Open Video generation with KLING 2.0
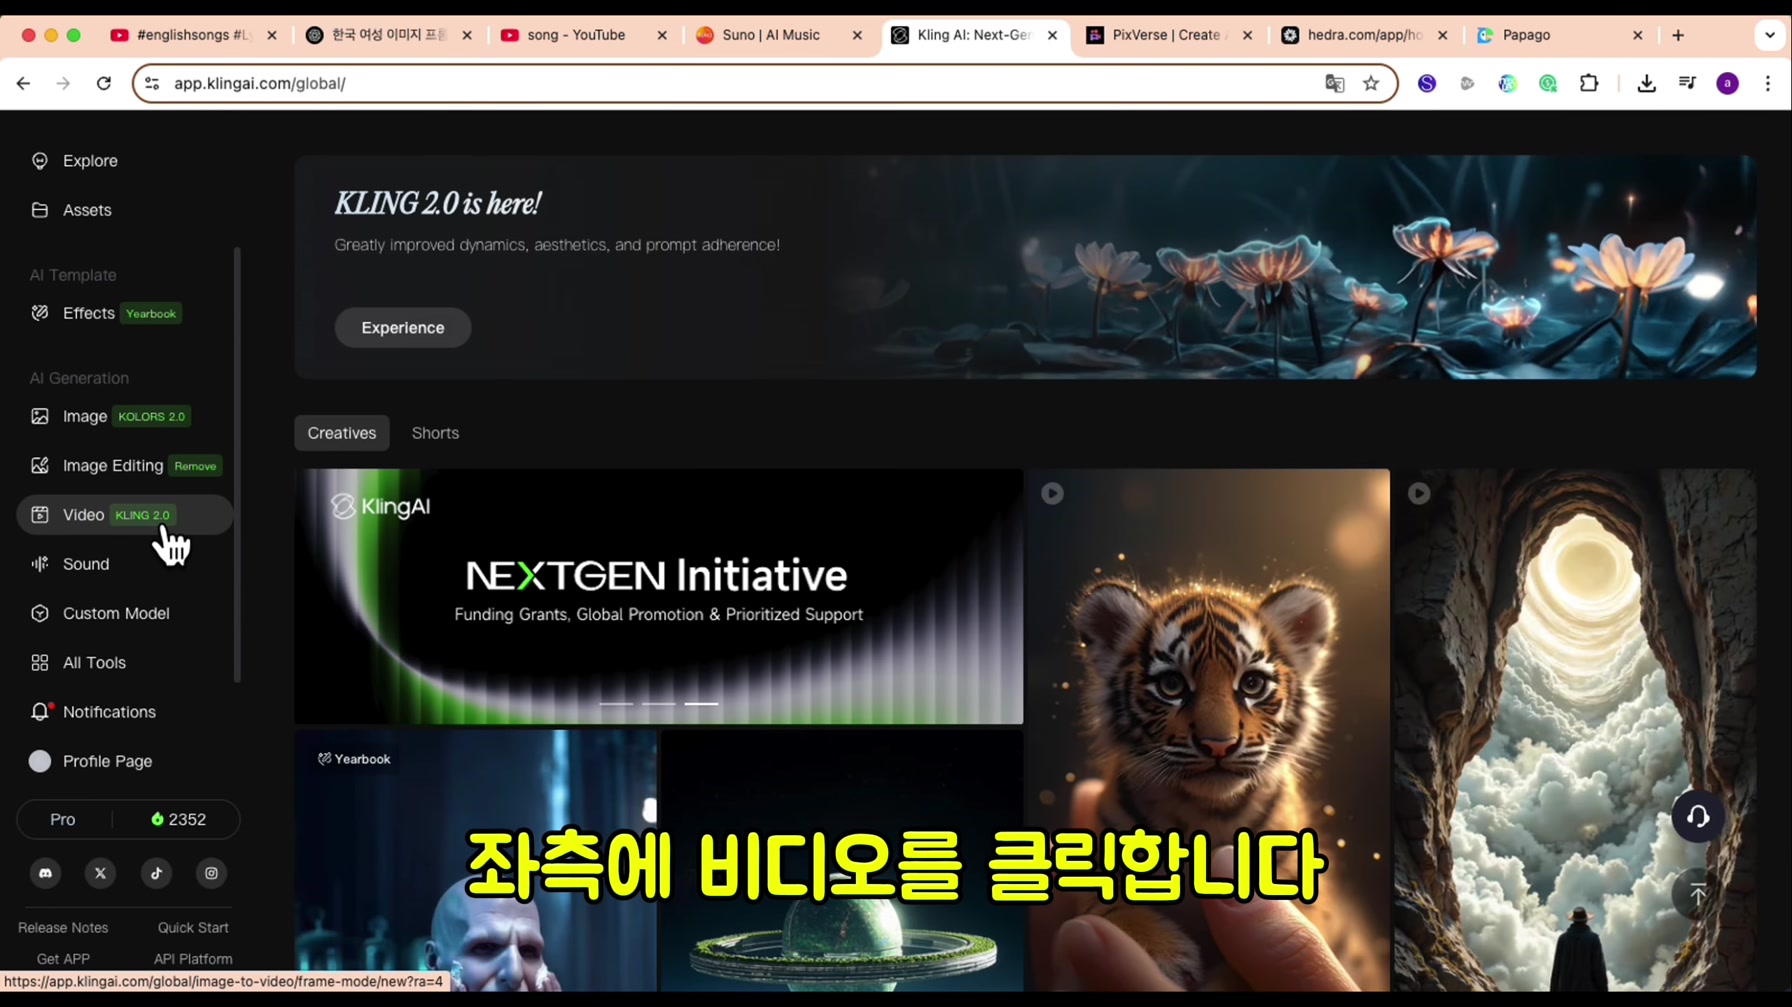Image resolution: width=1792 pixels, height=1007 pixels. (x=125, y=515)
